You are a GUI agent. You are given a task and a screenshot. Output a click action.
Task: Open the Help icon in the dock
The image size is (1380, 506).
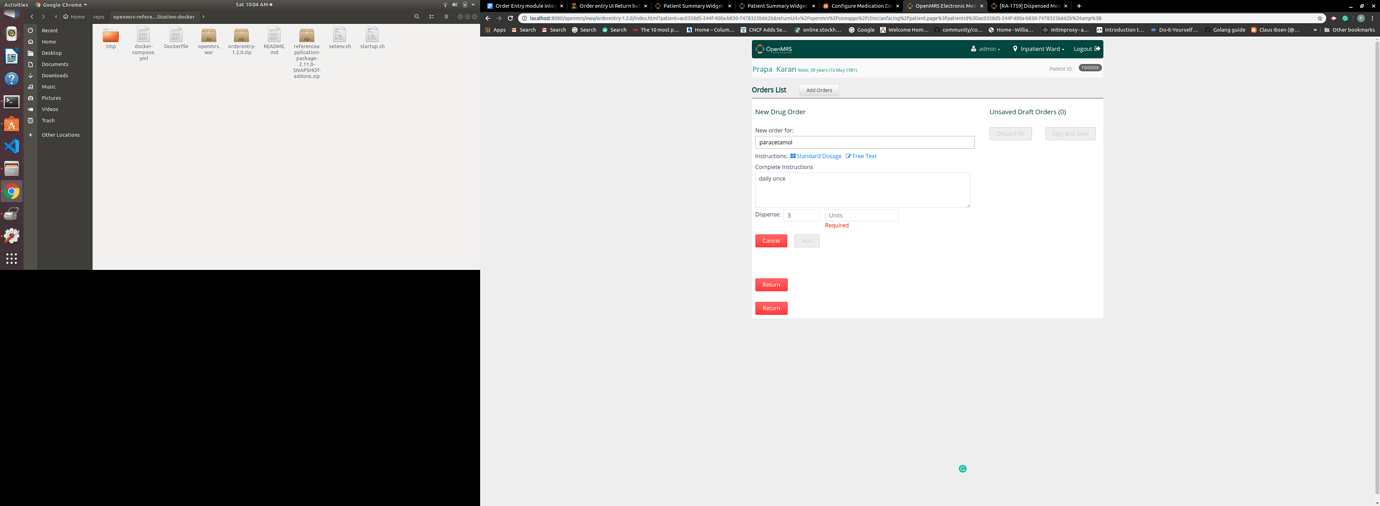(11, 78)
